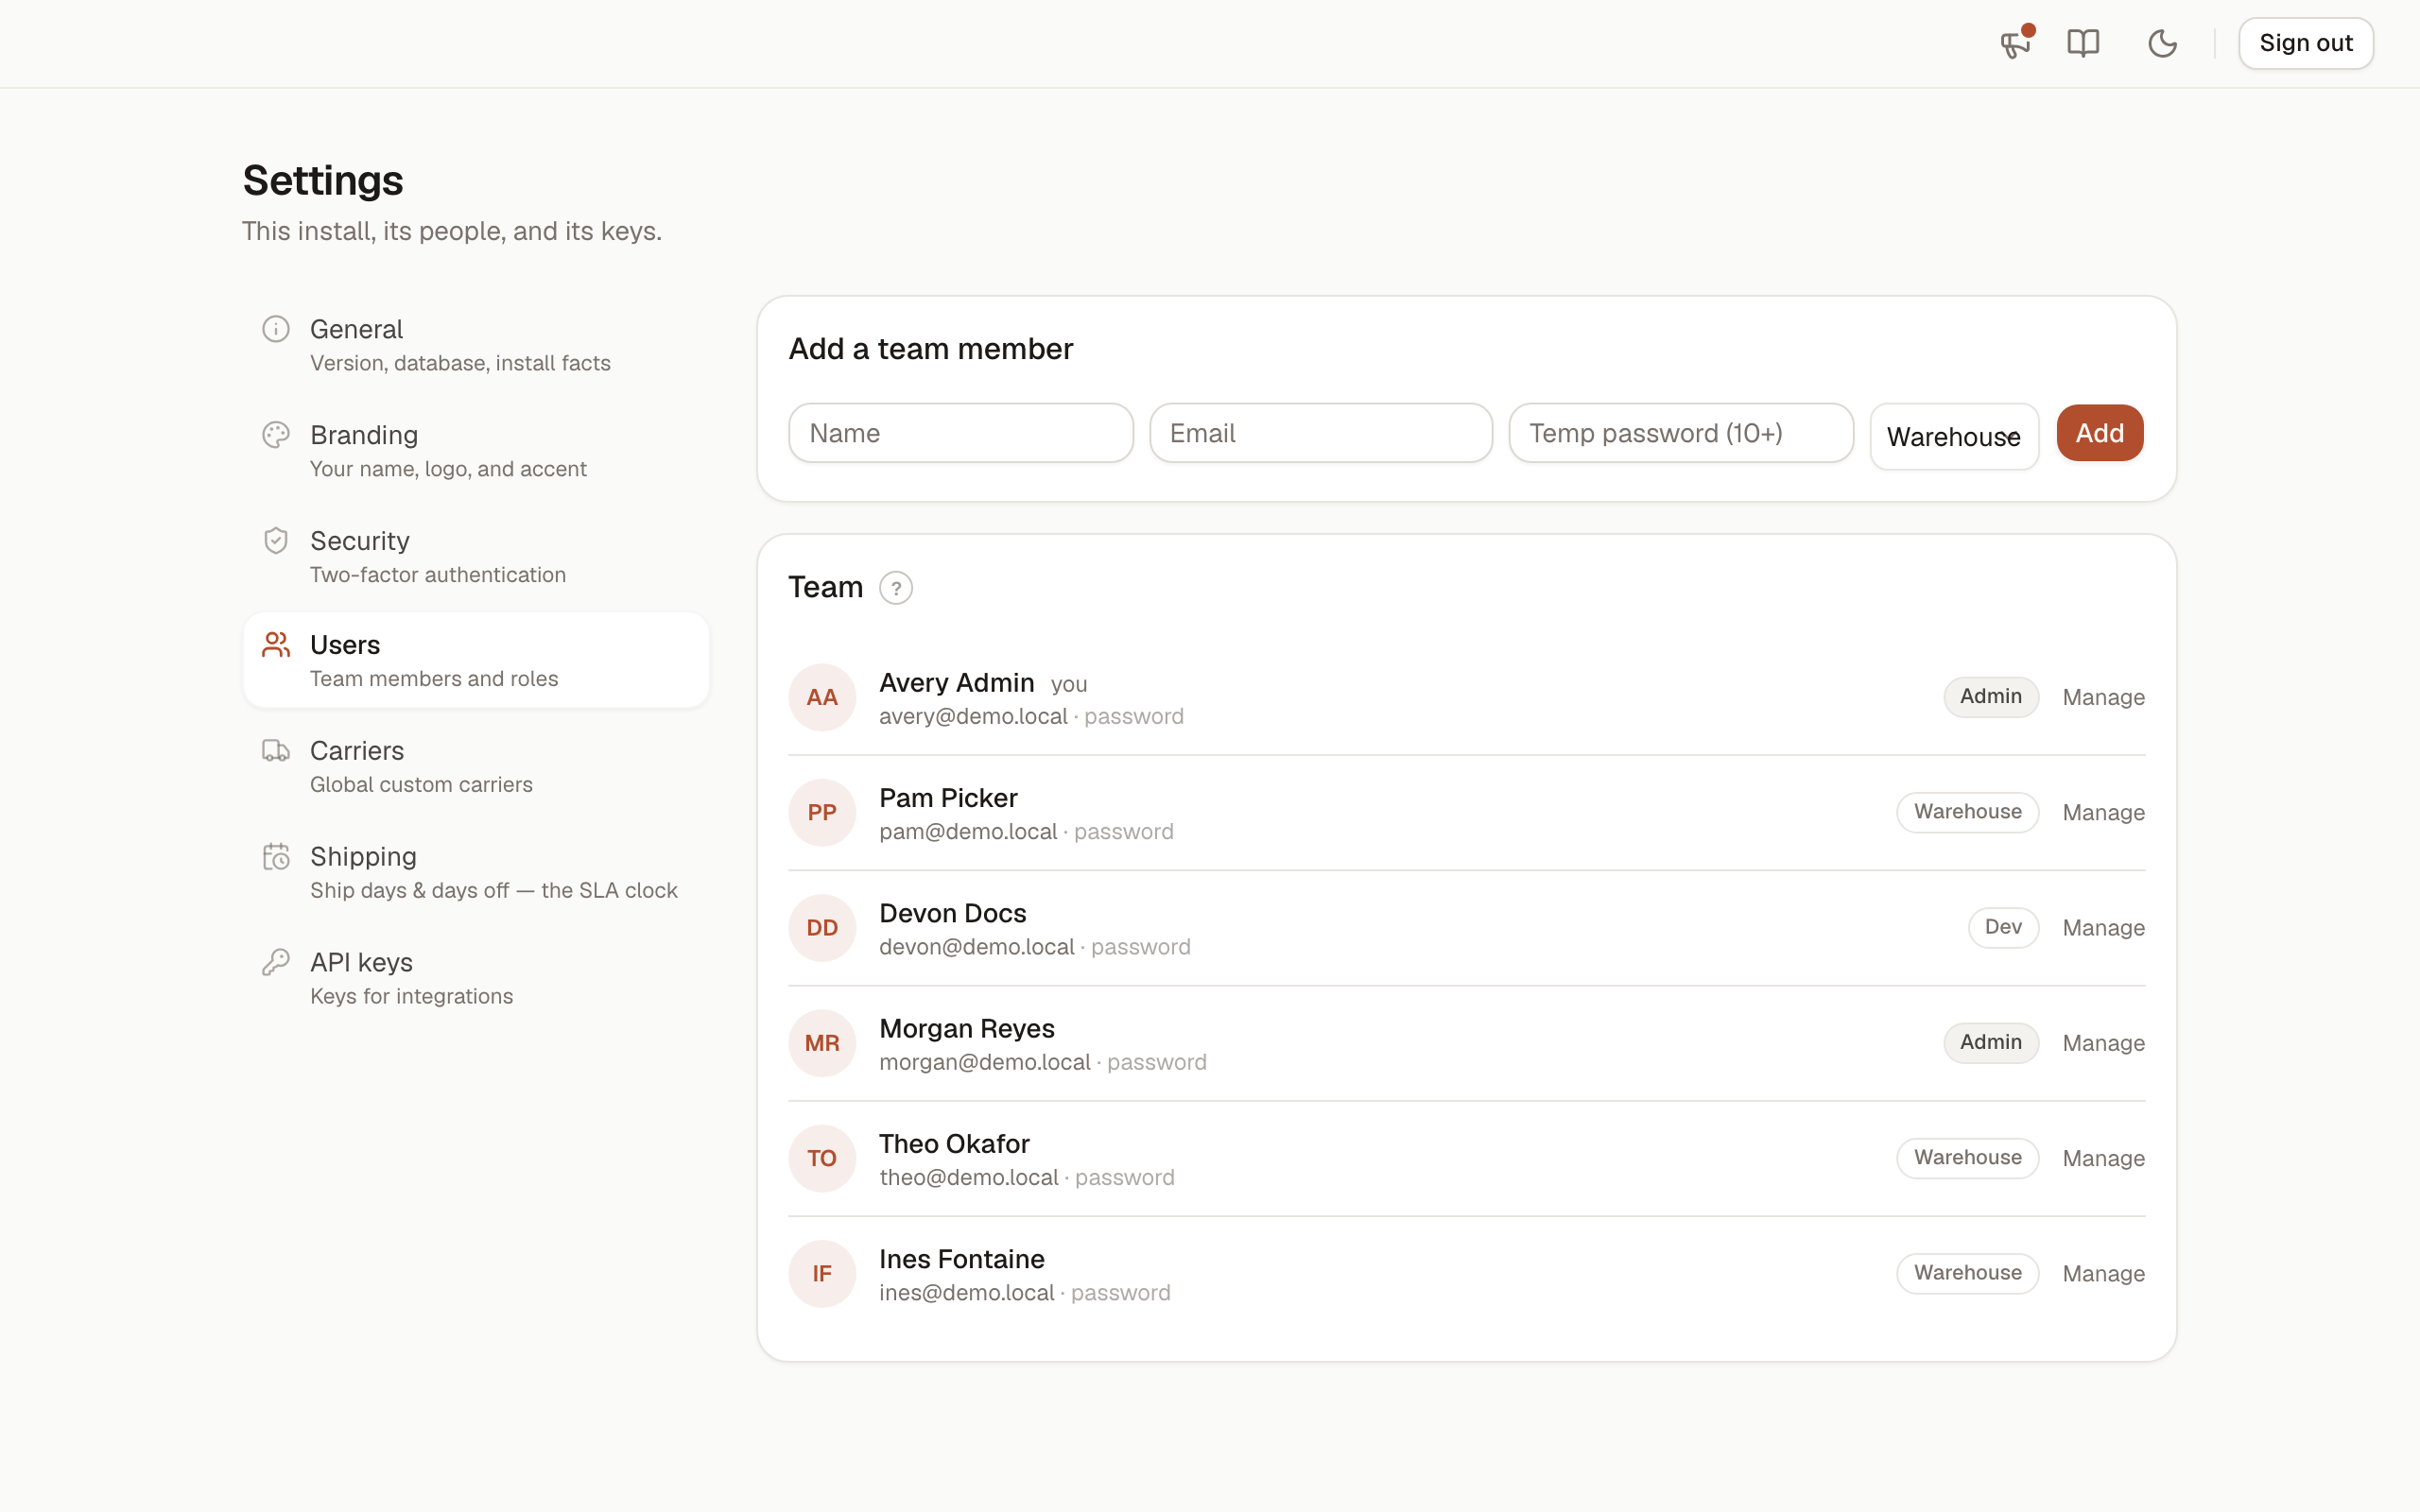Click the General info circle icon
The image size is (2420, 1512).
(x=276, y=329)
